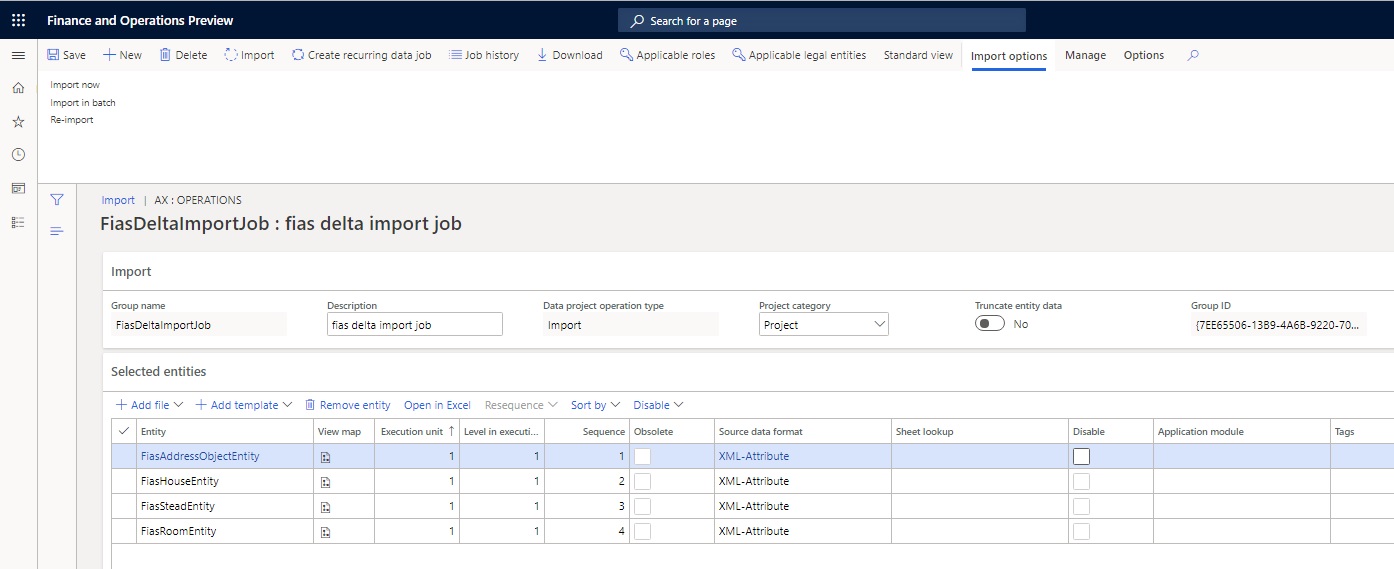1394x569 pixels.
Task: Open Modules list icon in sidebar
Action: 18,222
